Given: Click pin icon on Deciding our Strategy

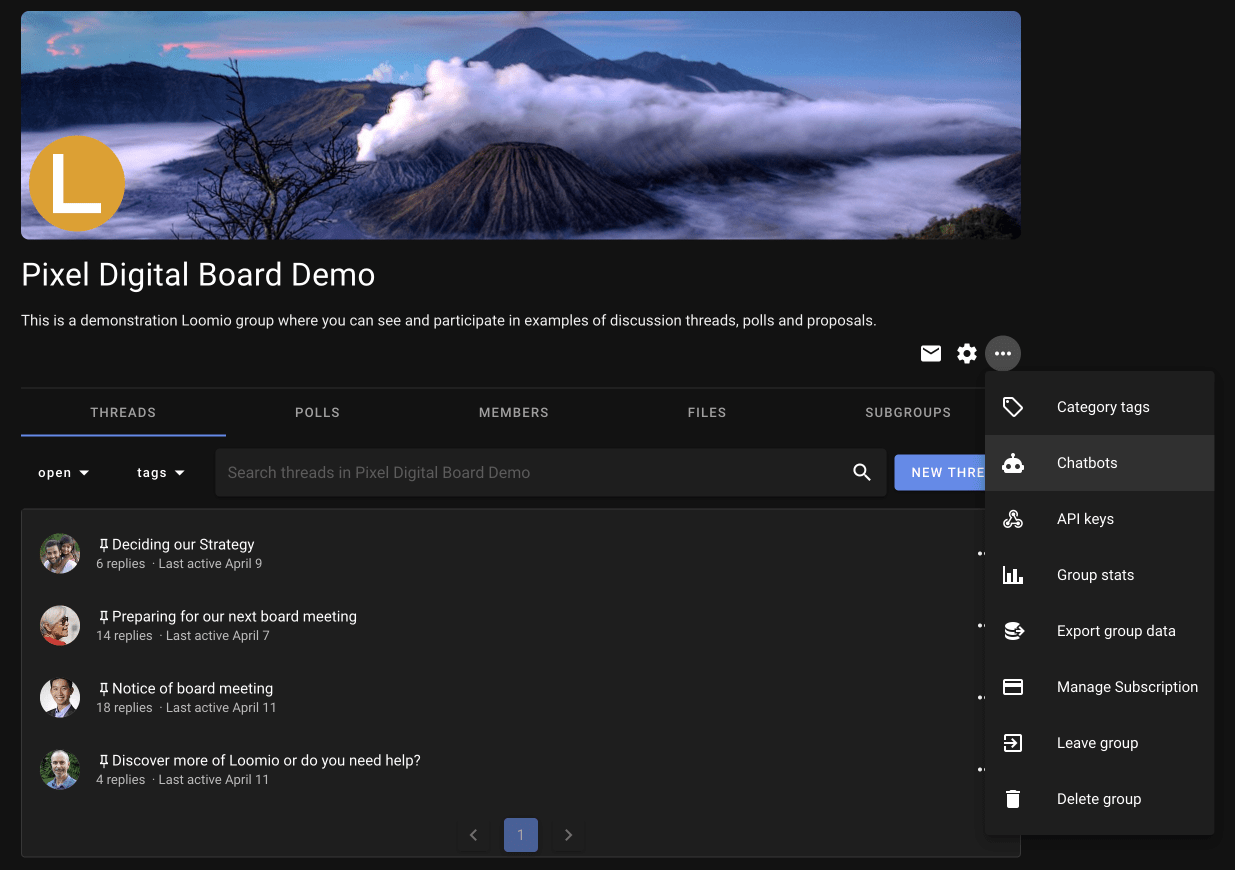Looking at the screenshot, I should coord(103,545).
